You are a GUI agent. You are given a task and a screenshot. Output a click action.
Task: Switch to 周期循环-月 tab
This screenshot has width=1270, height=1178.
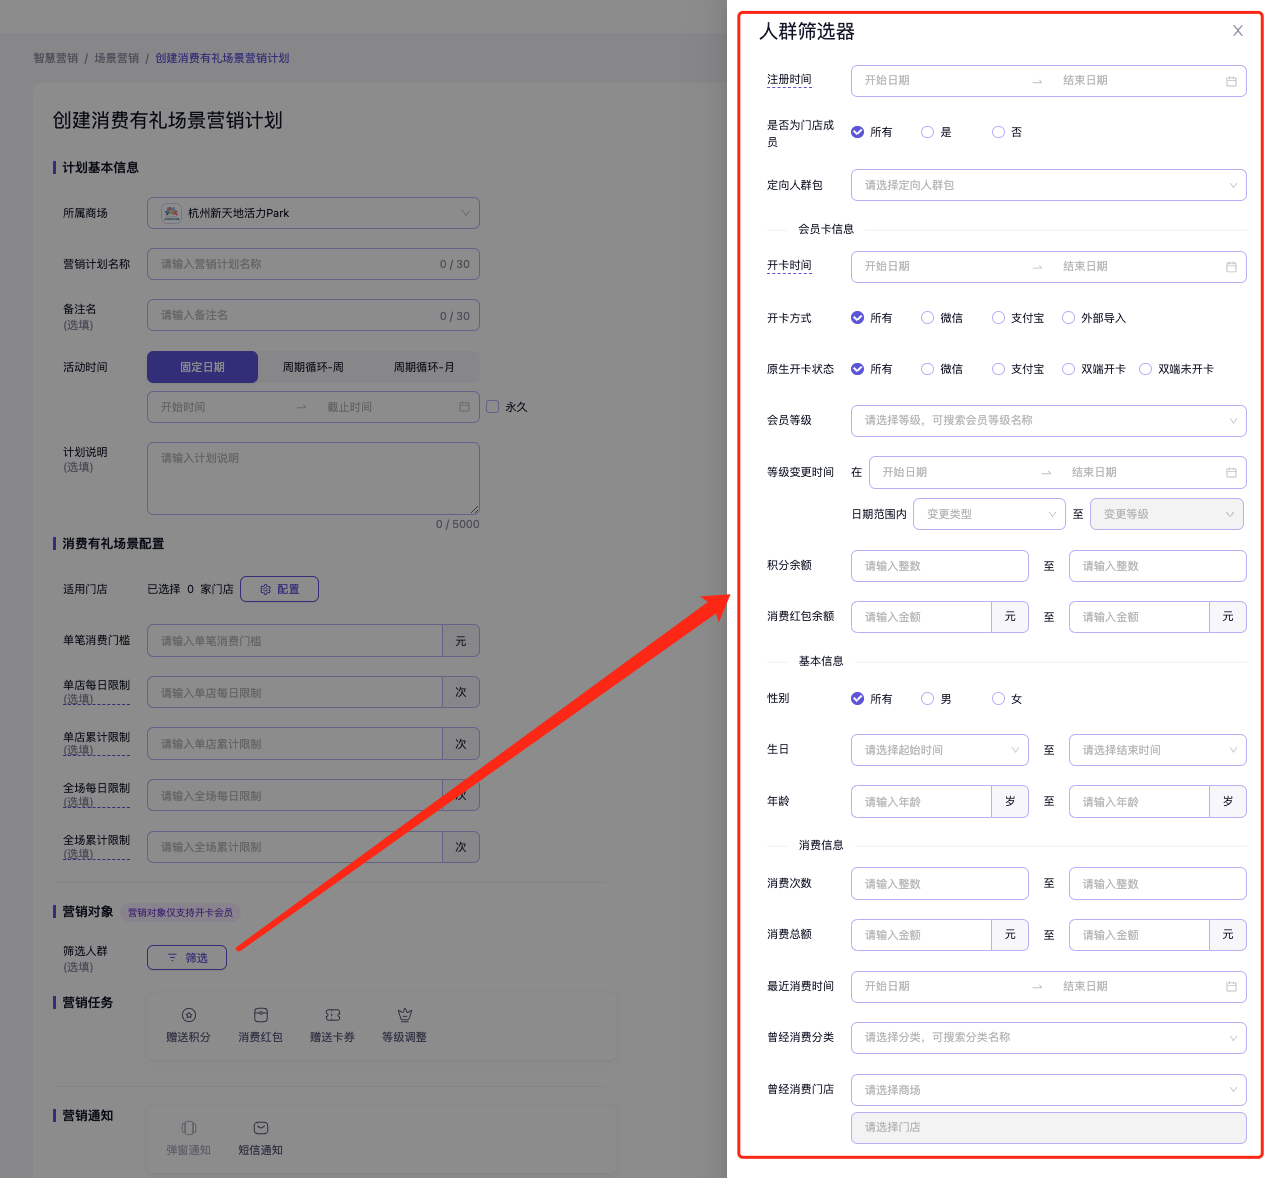(x=424, y=367)
